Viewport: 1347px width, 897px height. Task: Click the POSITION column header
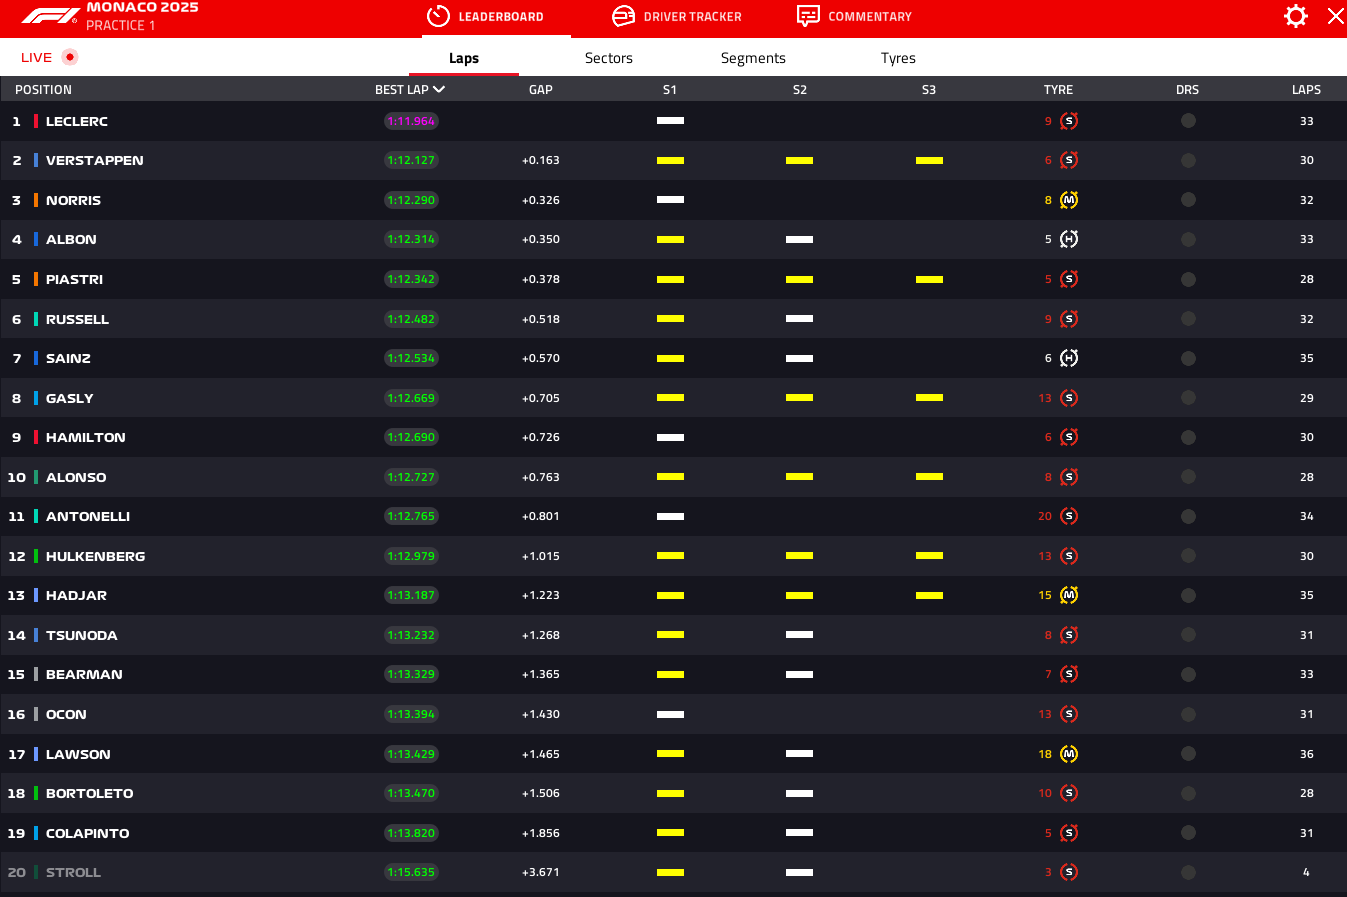pos(43,90)
